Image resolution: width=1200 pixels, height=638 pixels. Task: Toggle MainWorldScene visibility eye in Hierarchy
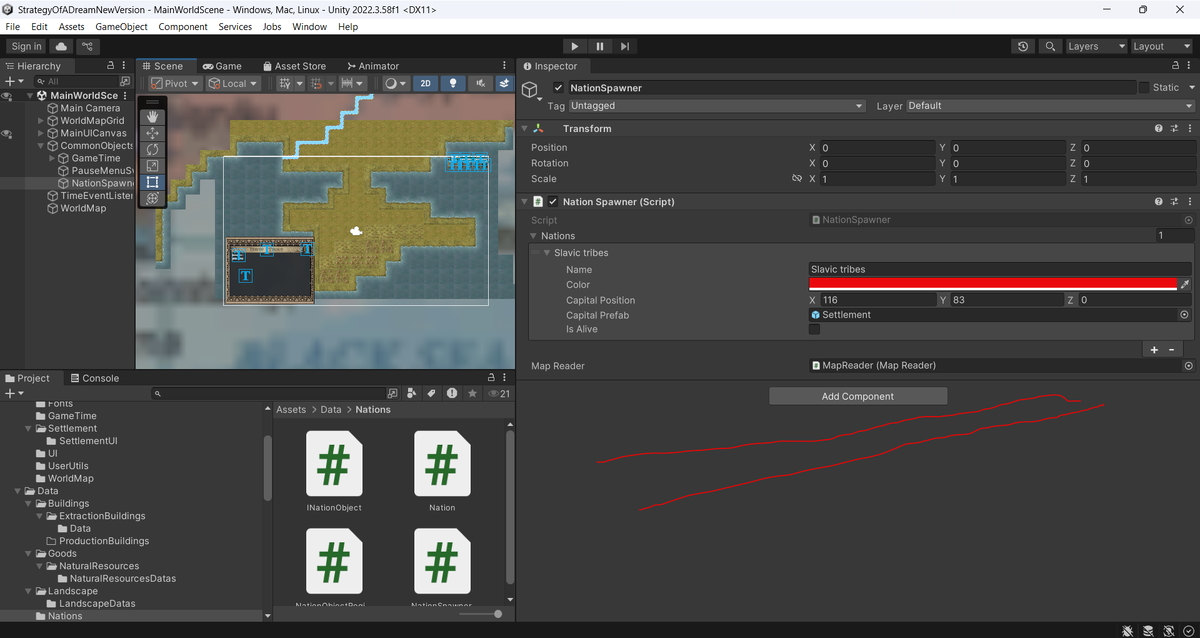[7, 96]
